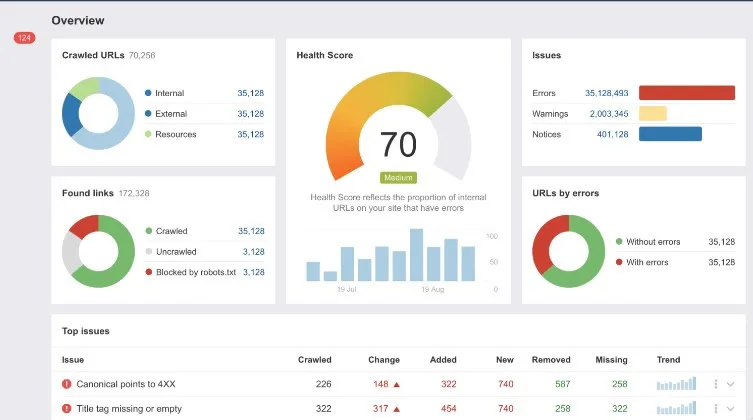Click the Found links donut chart

tap(98, 251)
